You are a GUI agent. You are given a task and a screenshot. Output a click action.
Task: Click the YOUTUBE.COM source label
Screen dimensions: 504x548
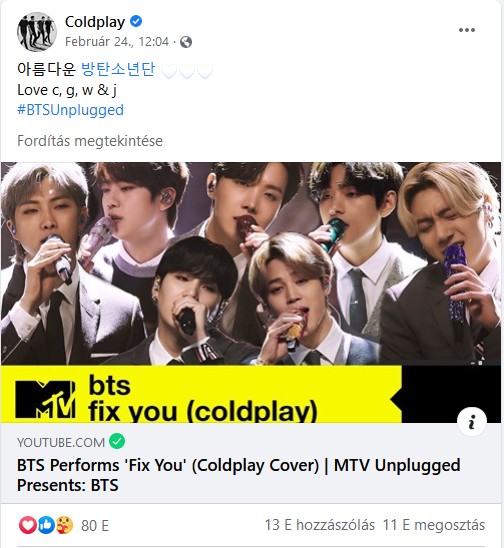(x=61, y=442)
